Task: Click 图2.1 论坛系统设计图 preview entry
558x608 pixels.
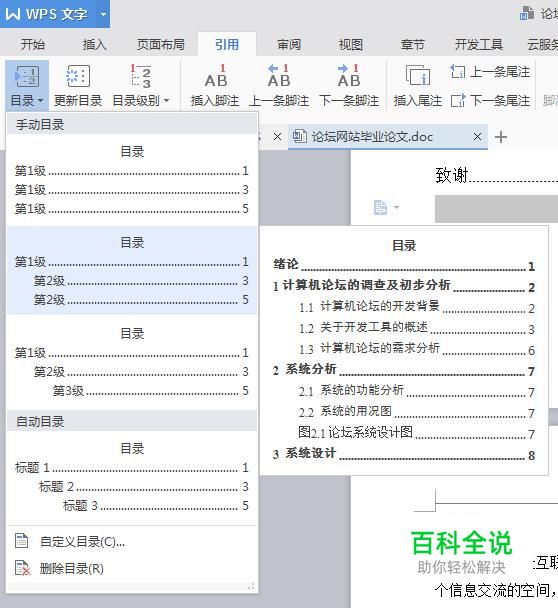Action: point(417,433)
